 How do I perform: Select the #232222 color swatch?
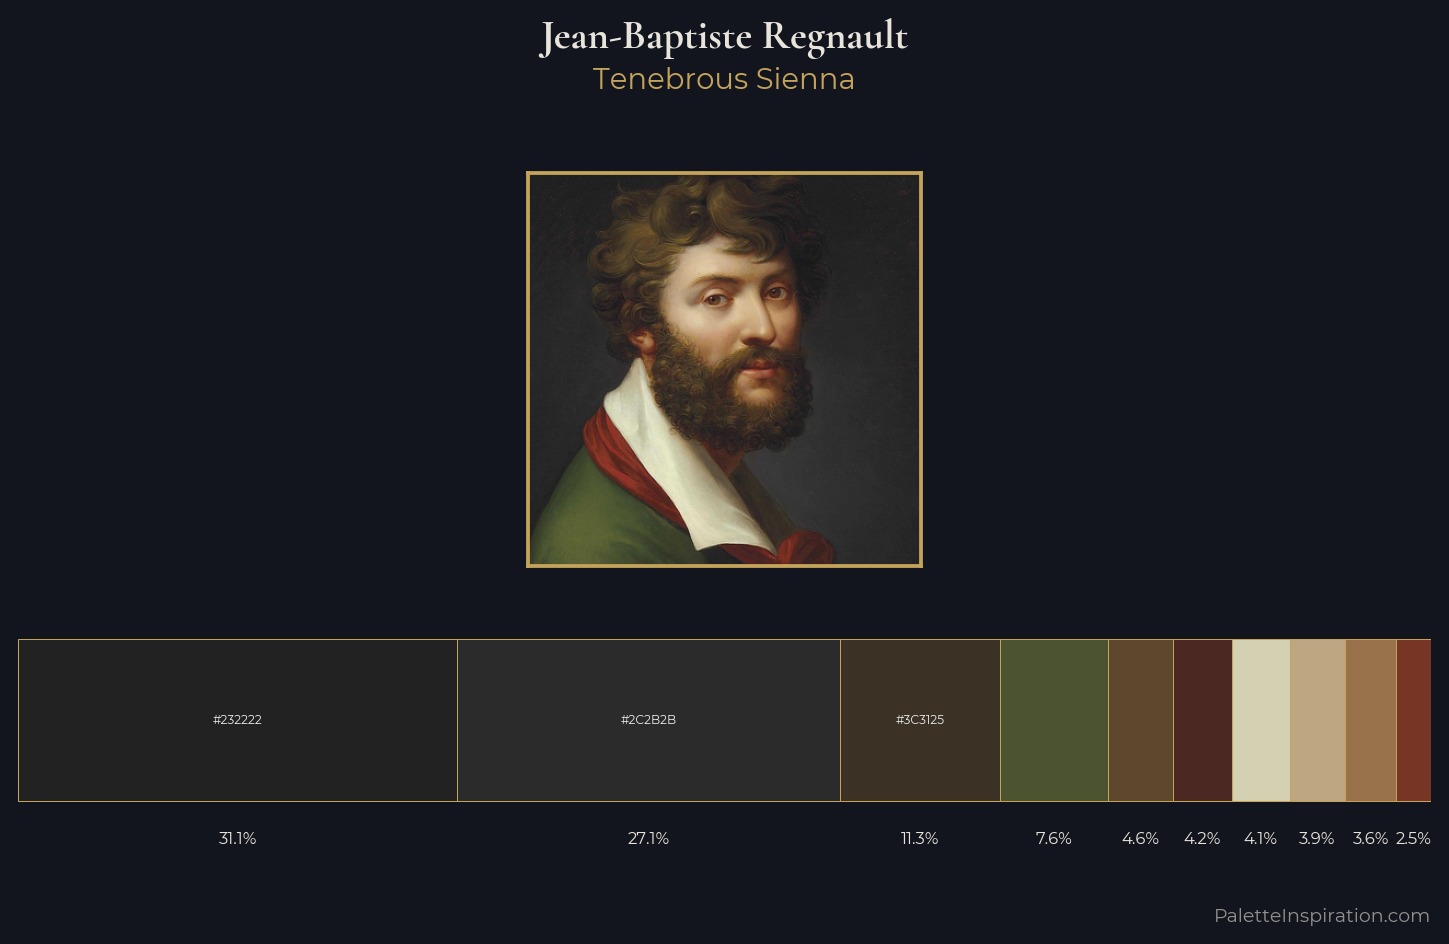238,720
